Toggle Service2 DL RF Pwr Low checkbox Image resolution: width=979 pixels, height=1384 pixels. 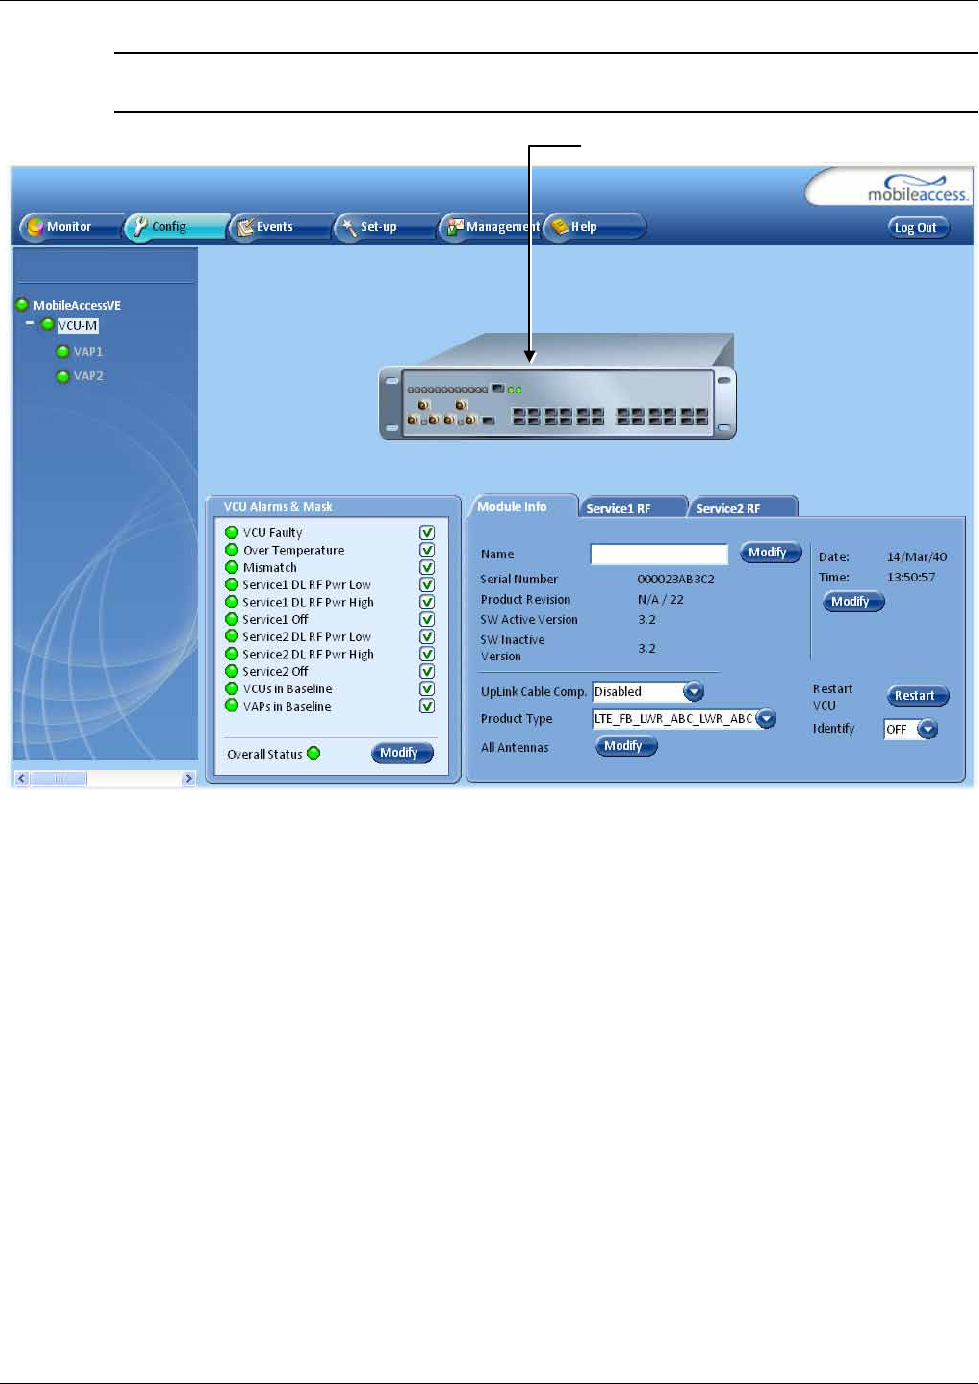click(427, 637)
